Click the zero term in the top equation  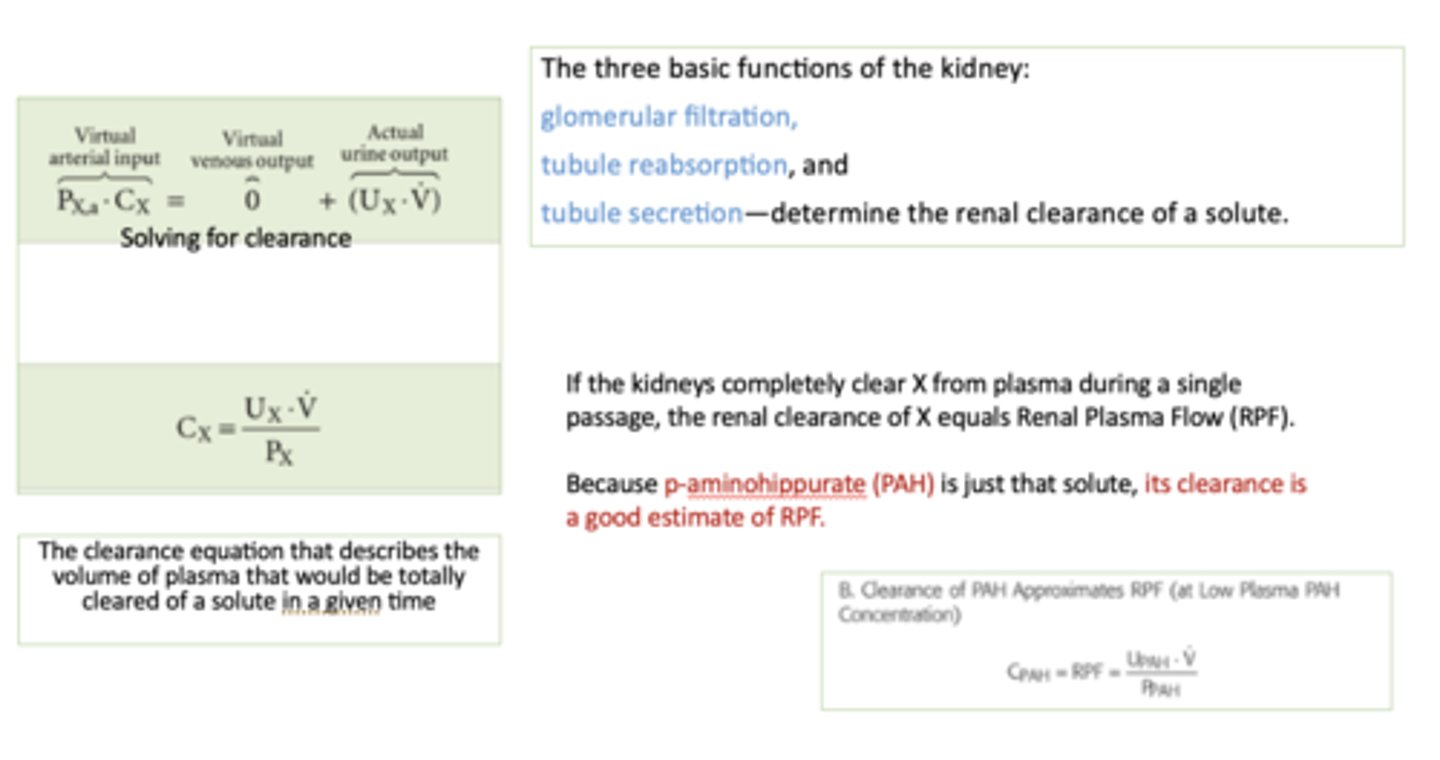253,200
